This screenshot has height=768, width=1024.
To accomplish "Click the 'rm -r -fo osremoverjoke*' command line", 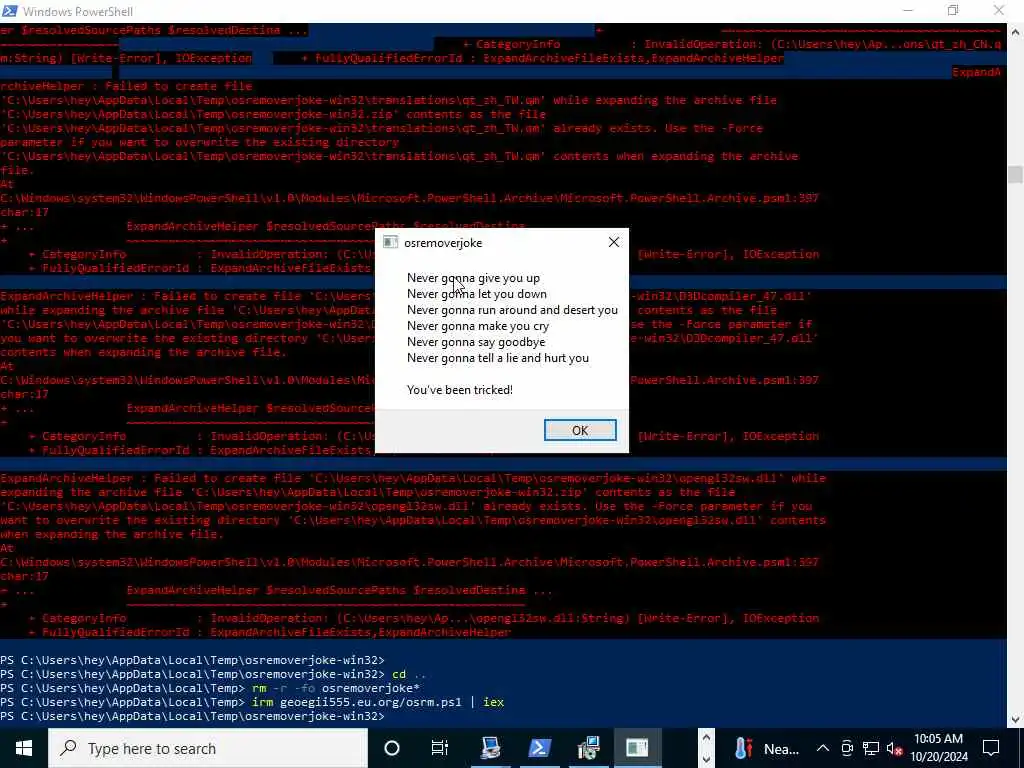I will 336,688.
